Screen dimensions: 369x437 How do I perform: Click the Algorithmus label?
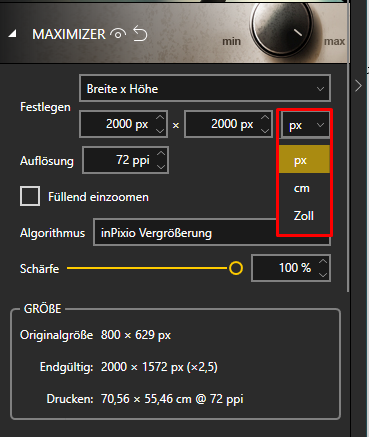click(x=52, y=232)
